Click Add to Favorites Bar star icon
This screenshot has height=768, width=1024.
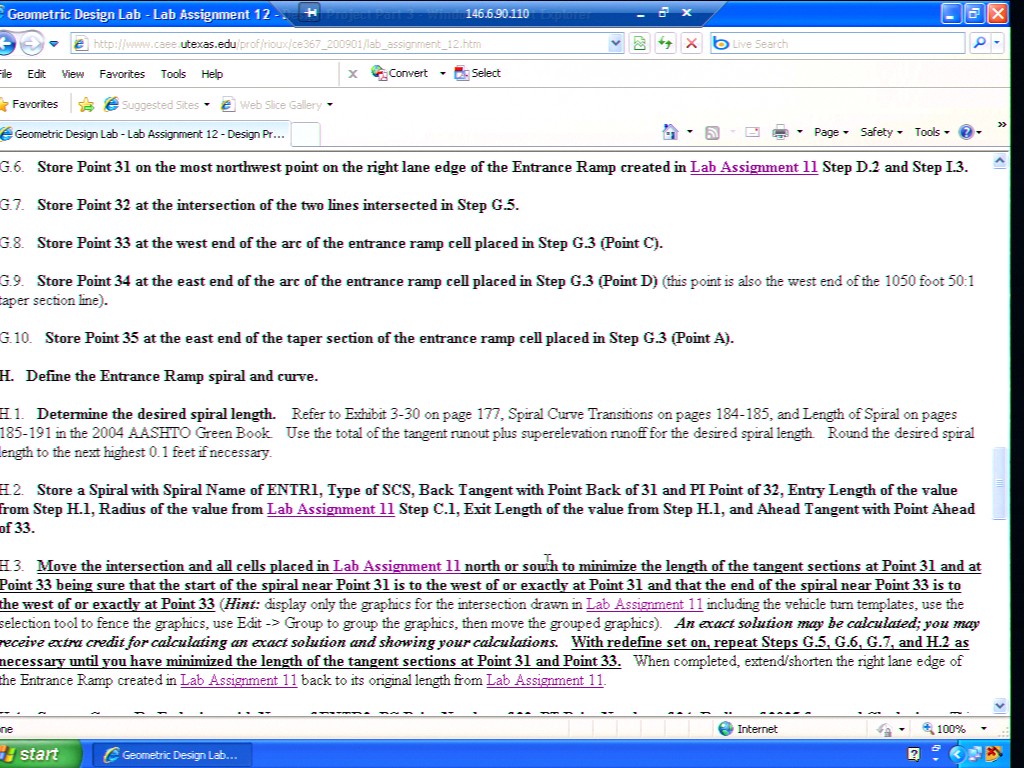[x=86, y=104]
